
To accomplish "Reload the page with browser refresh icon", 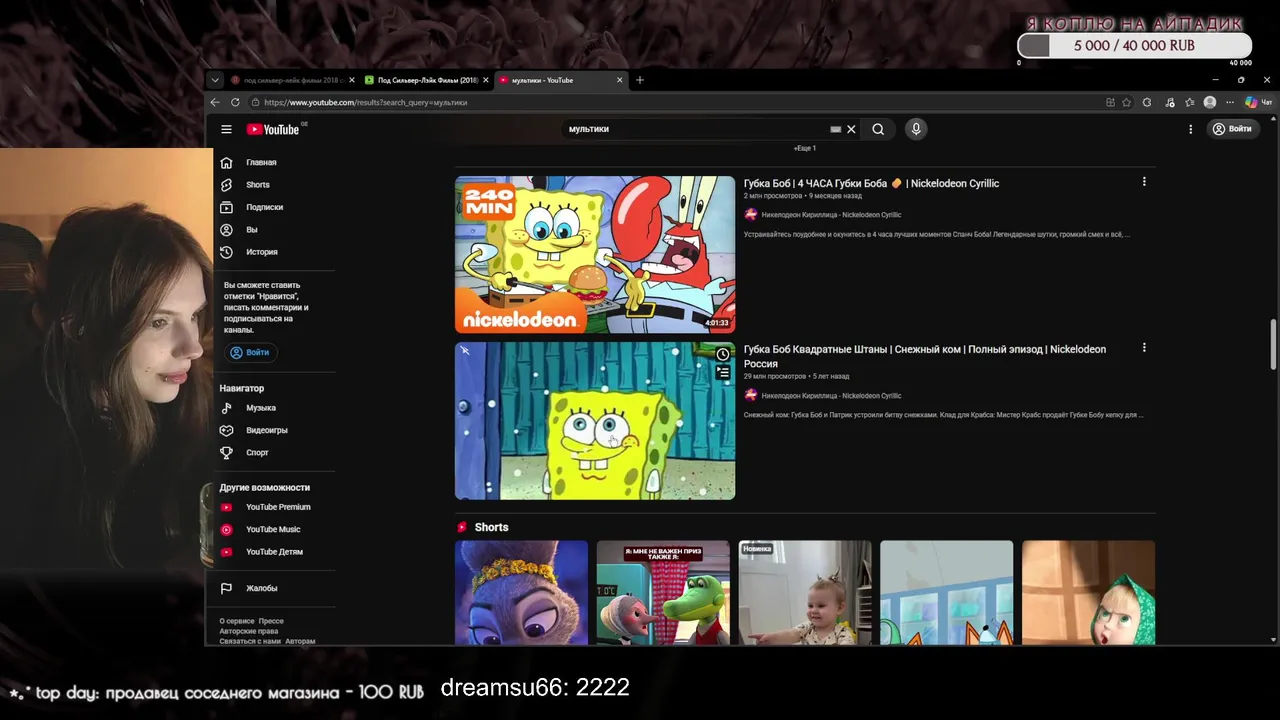I will coord(235,102).
